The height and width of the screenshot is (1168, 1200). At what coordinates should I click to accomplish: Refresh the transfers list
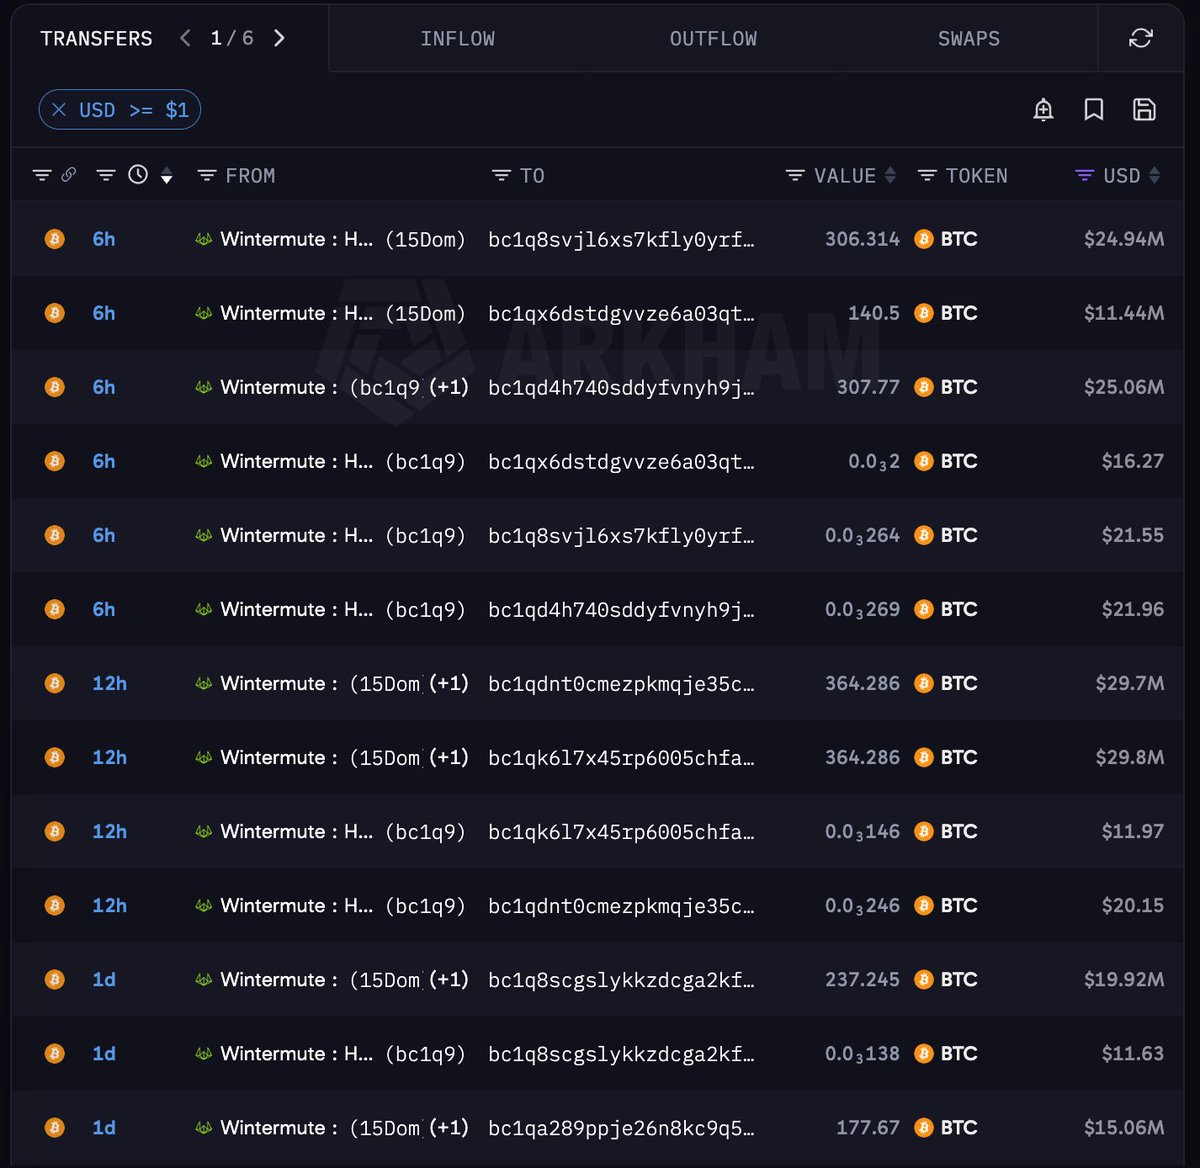[1141, 38]
